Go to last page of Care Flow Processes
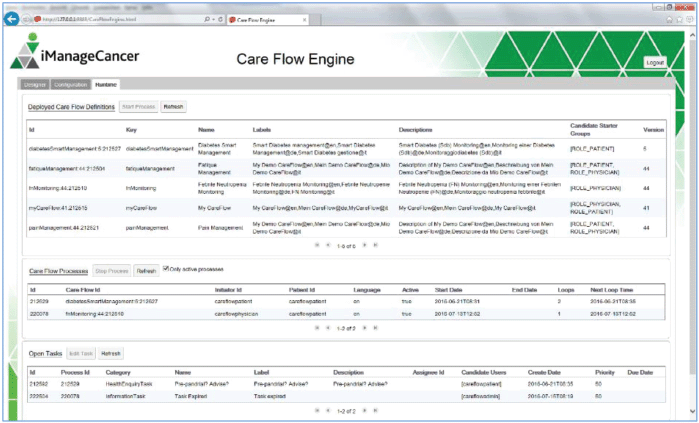This screenshot has width=699, height=423. (375, 328)
